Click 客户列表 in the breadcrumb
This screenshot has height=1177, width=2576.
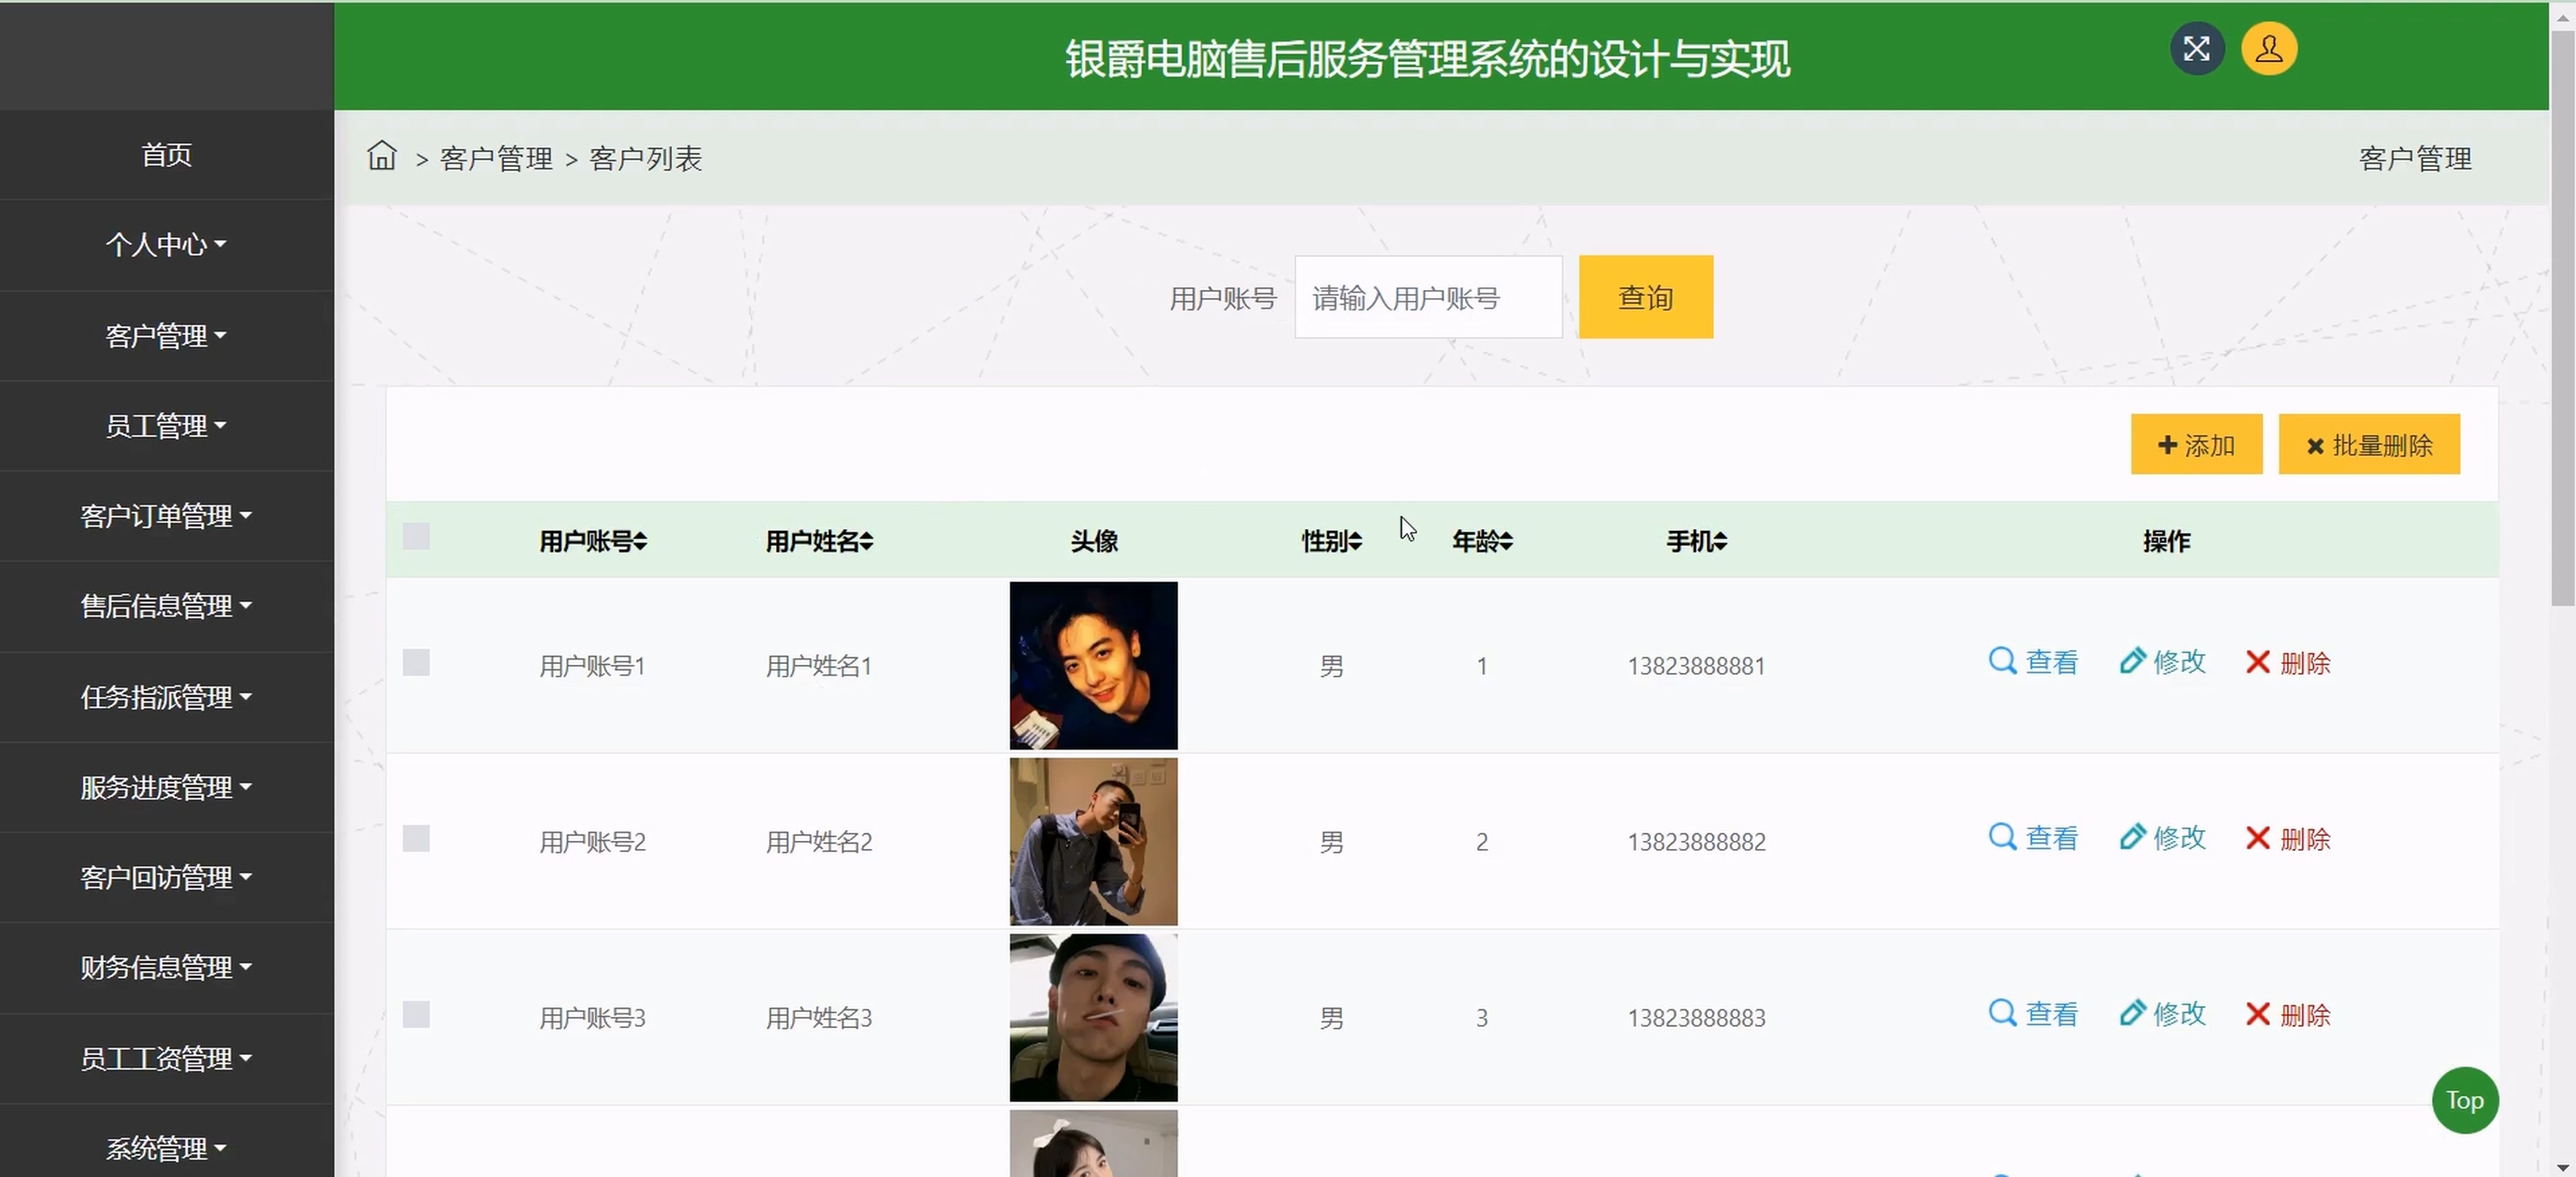point(646,158)
